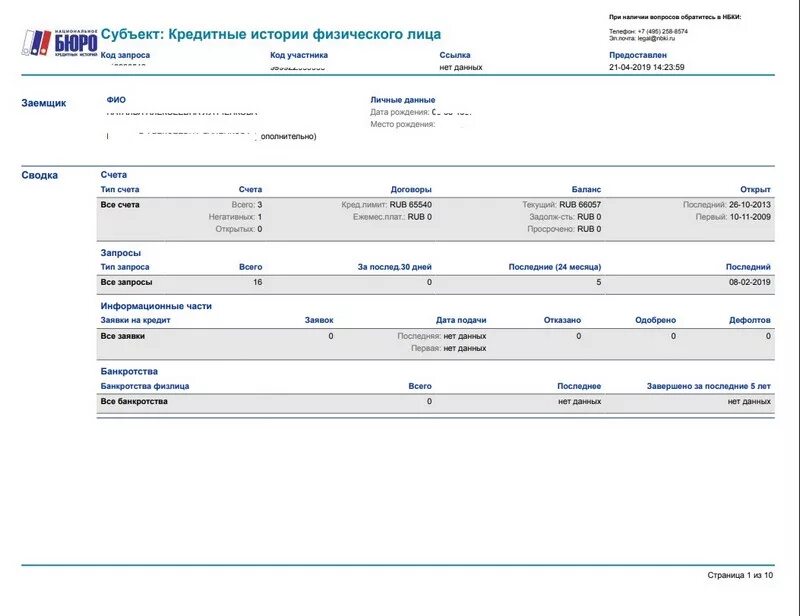Click the 'Дата рождения' field label
The image size is (800, 616).
click(400, 112)
